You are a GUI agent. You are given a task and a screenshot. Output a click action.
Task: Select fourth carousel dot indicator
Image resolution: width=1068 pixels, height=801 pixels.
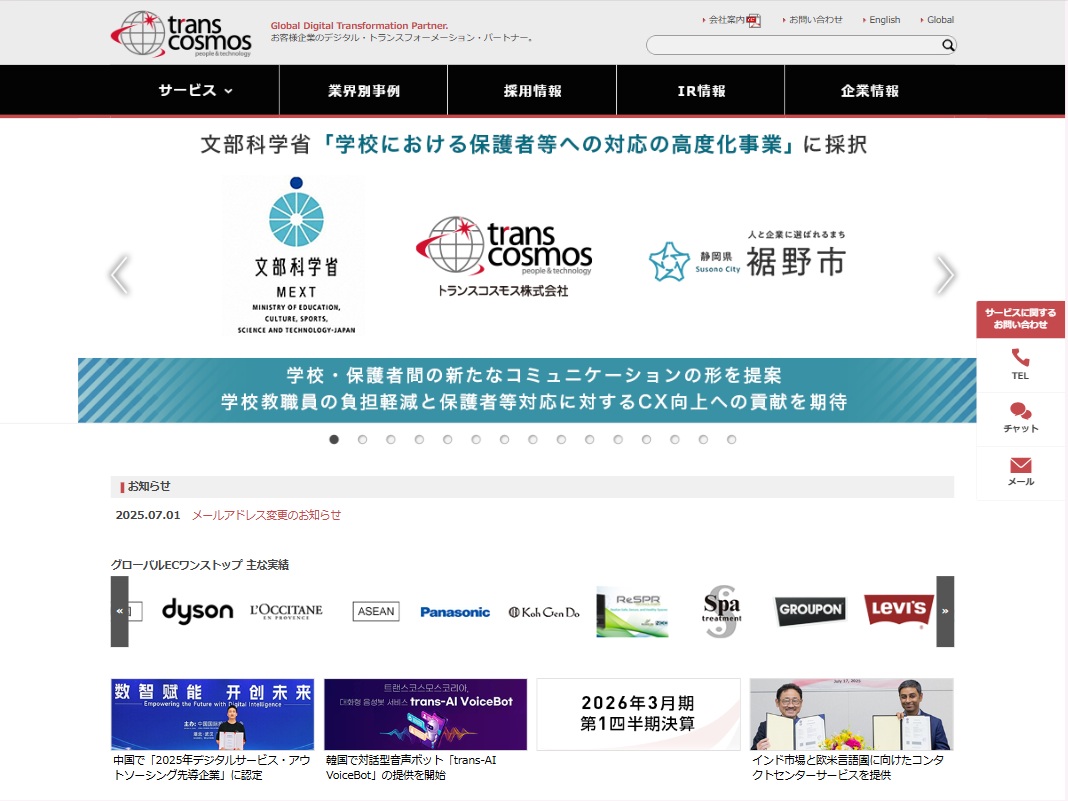click(x=420, y=439)
